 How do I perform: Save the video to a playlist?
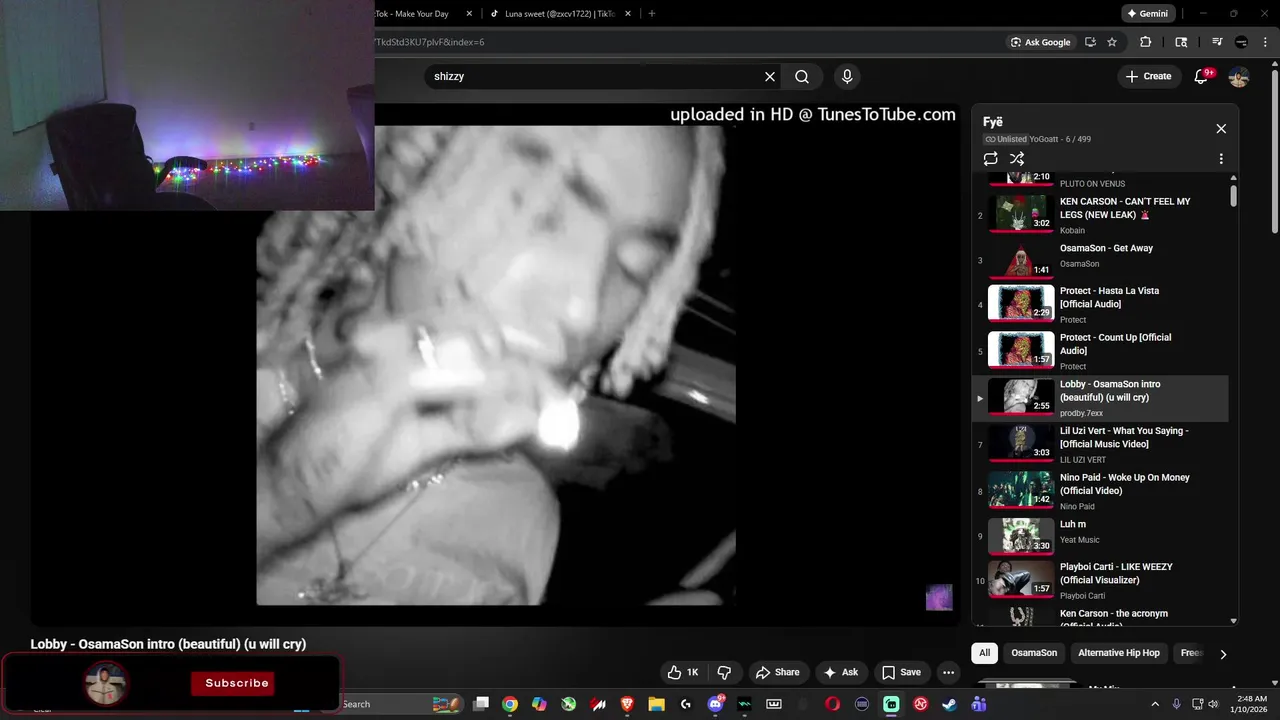[x=901, y=673]
